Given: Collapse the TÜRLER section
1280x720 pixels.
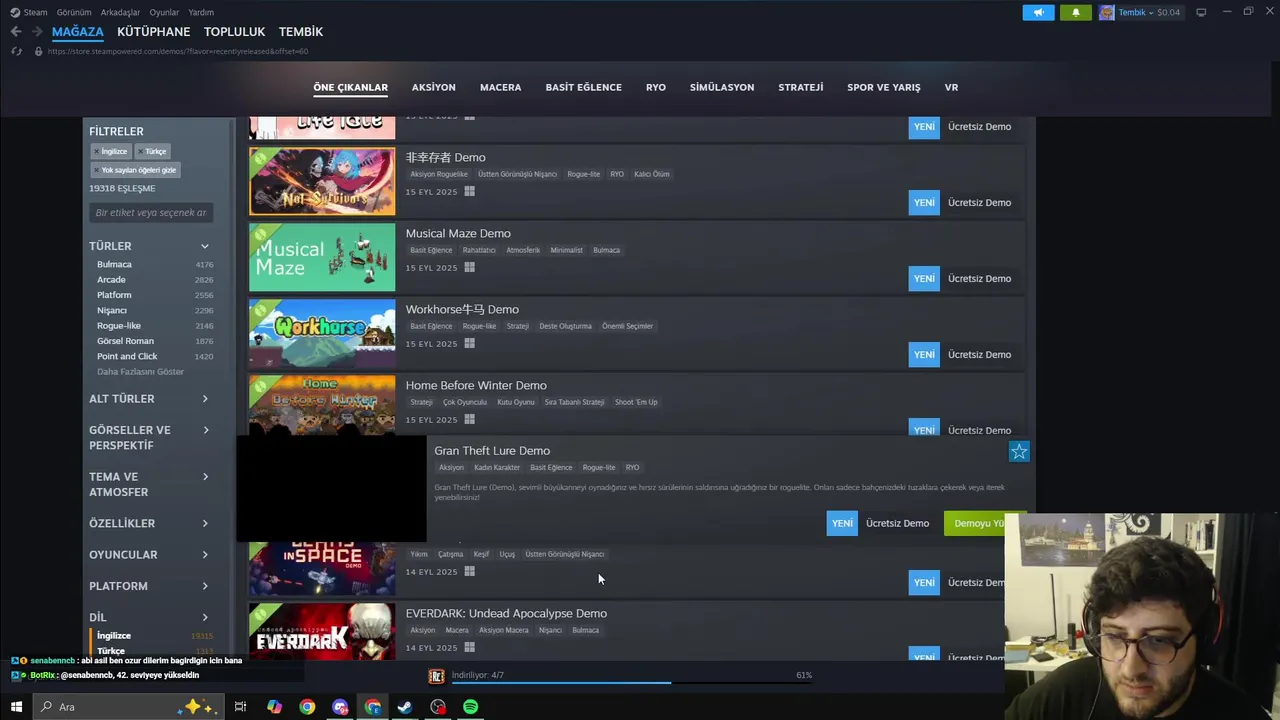Looking at the screenshot, I should 150,246.
